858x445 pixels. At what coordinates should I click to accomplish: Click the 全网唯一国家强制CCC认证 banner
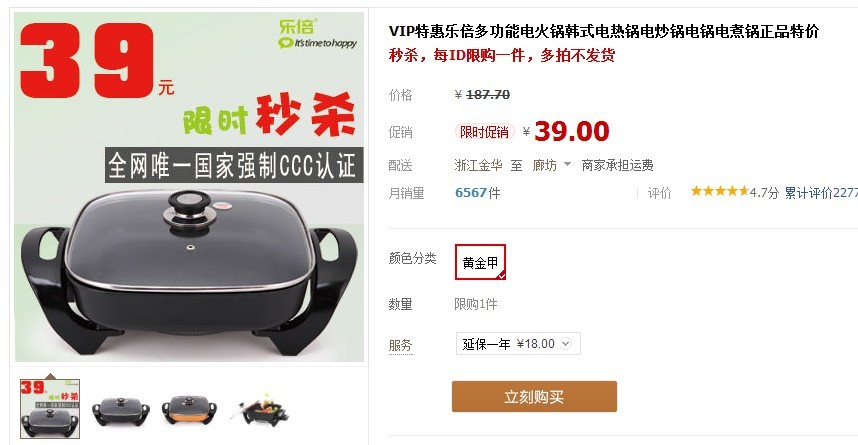tap(234, 165)
